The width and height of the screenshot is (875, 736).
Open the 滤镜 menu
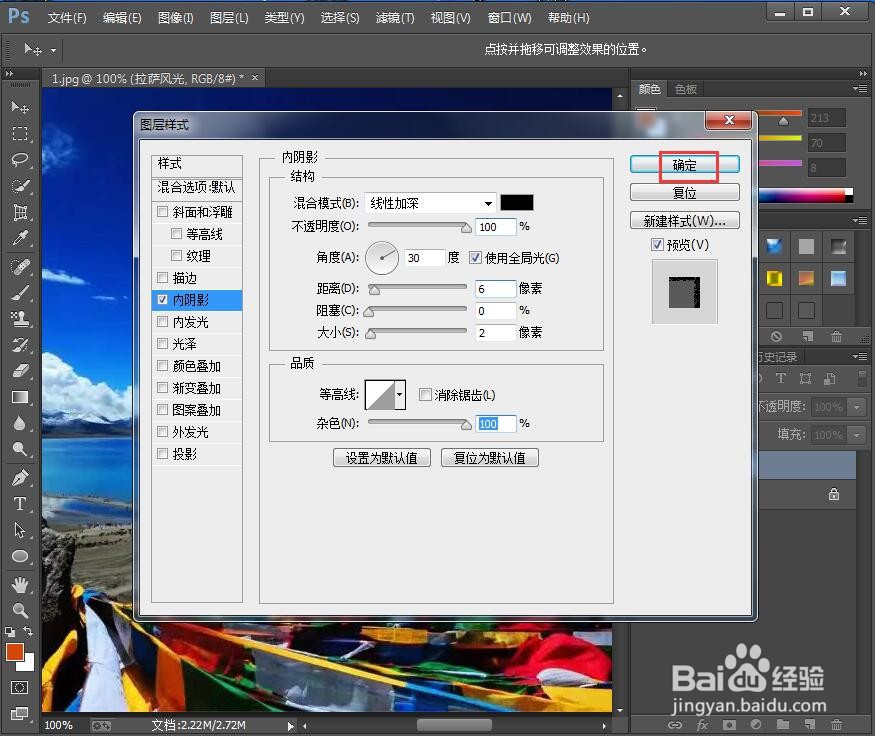click(394, 17)
